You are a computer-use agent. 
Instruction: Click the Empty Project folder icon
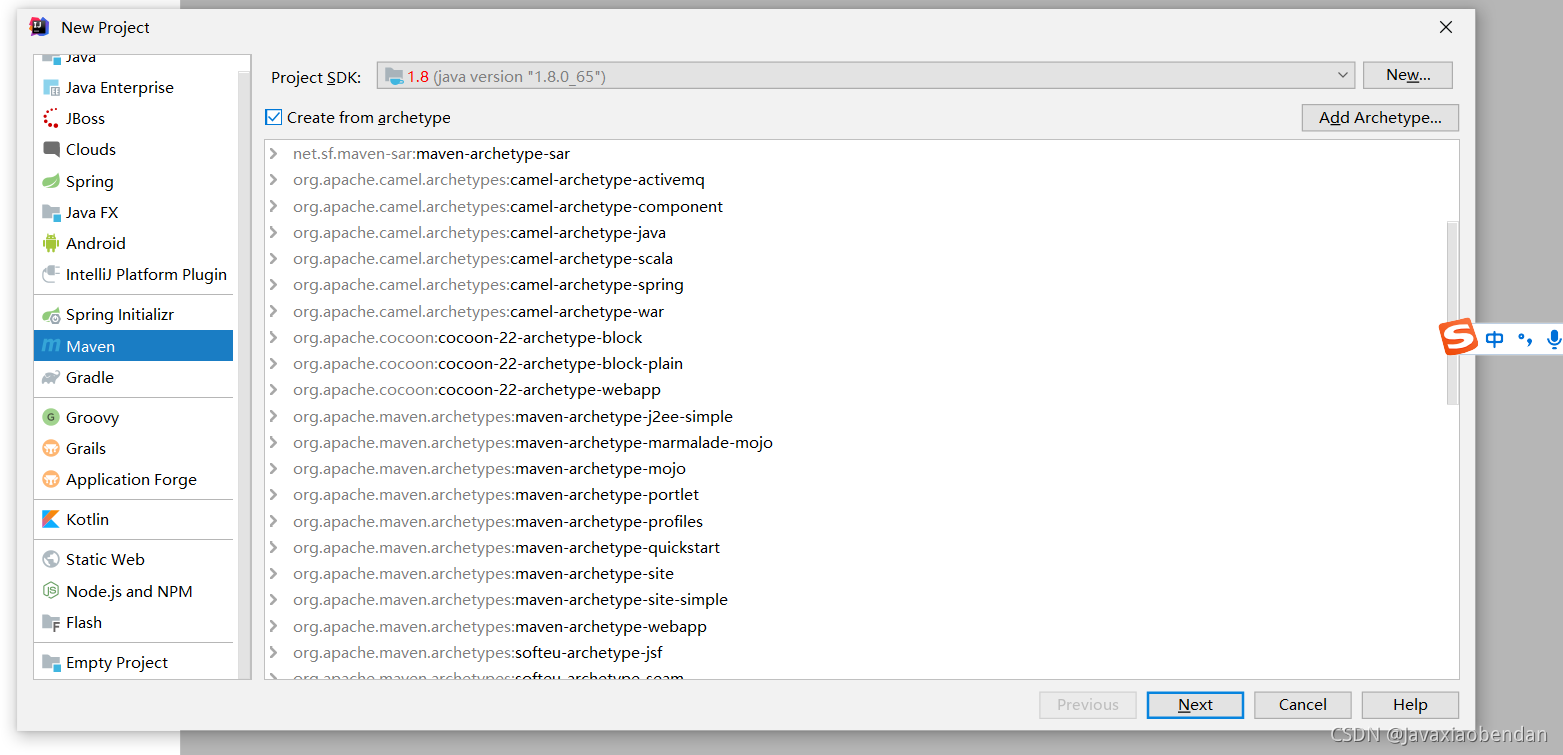pyautogui.click(x=51, y=663)
